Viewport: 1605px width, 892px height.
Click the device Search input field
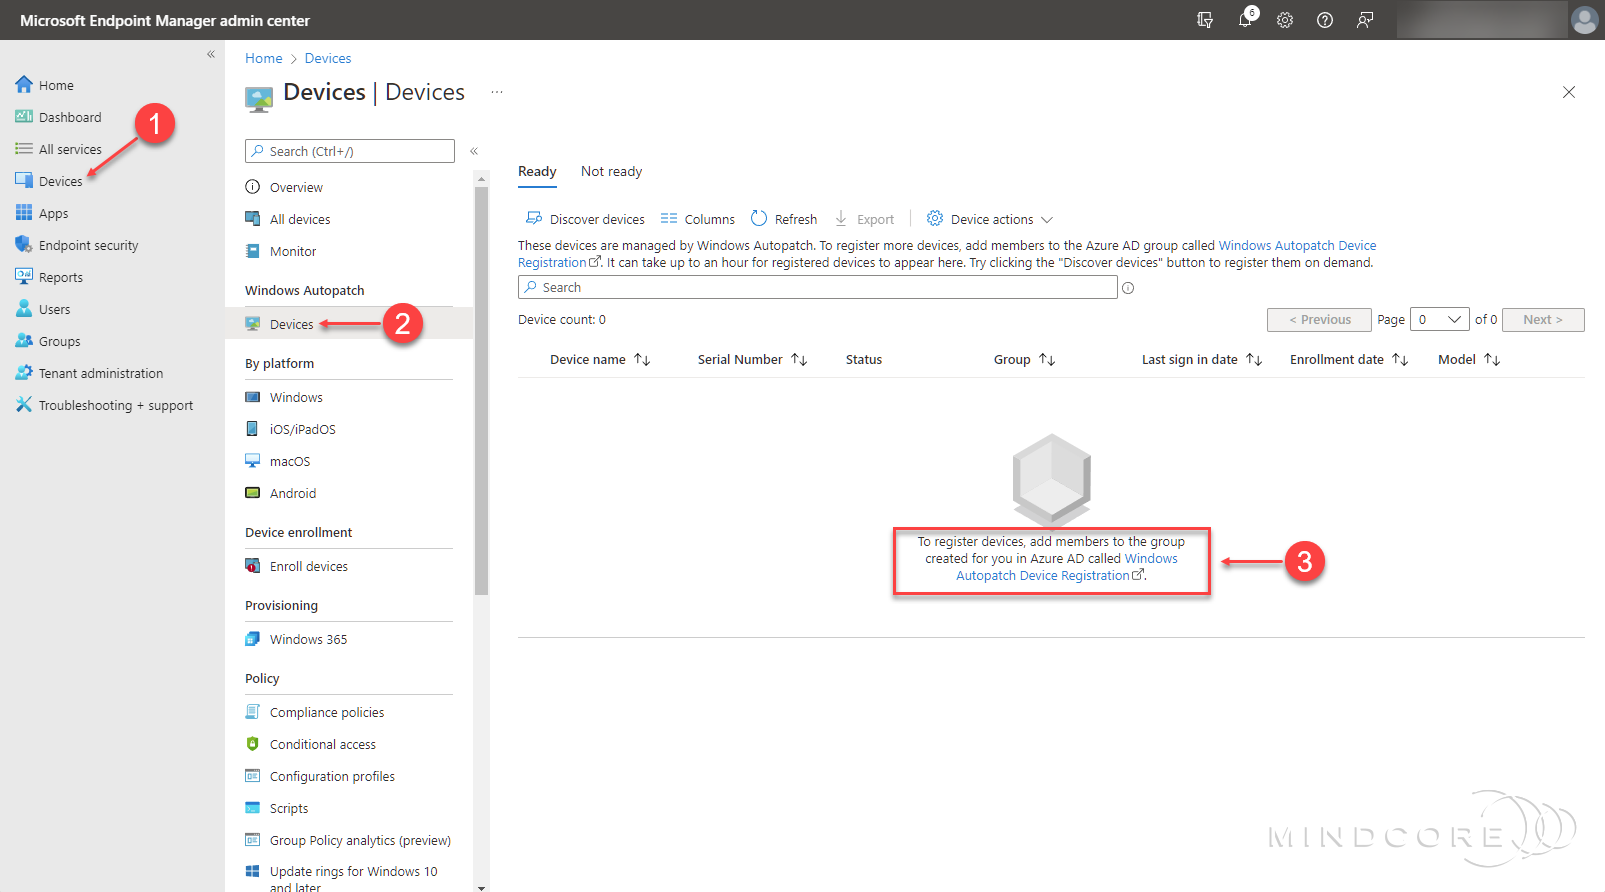[x=817, y=288]
